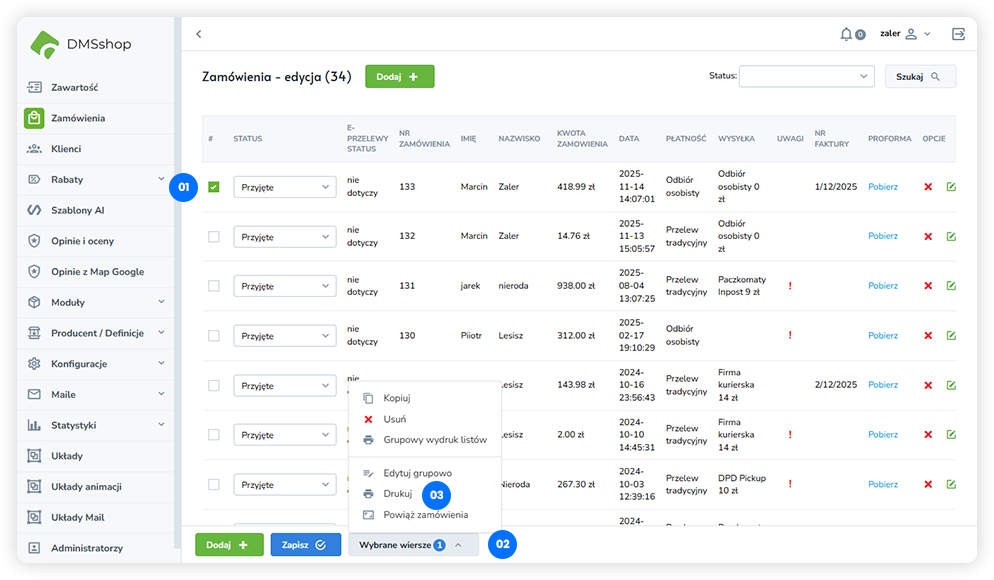Open Szablony AI in the sidebar

pyautogui.click(x=78, y=211)
